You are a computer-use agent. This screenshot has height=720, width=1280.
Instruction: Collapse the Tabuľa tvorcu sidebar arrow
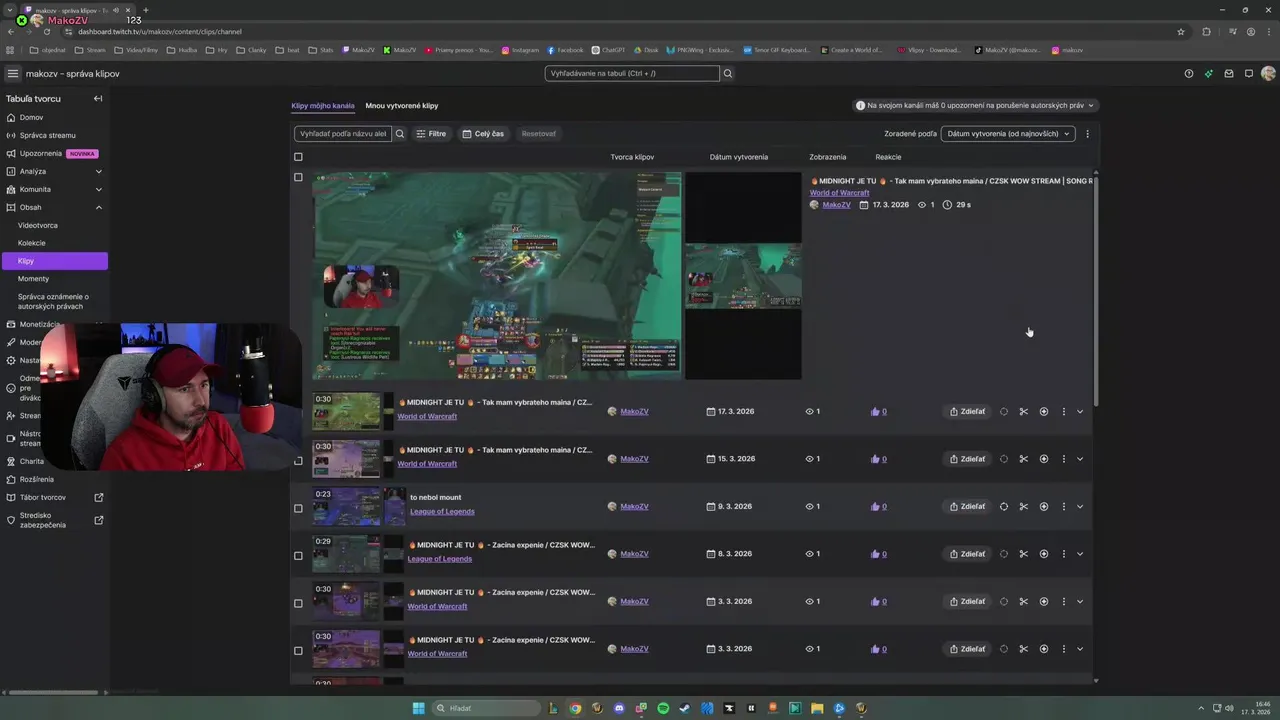point(98,98)
